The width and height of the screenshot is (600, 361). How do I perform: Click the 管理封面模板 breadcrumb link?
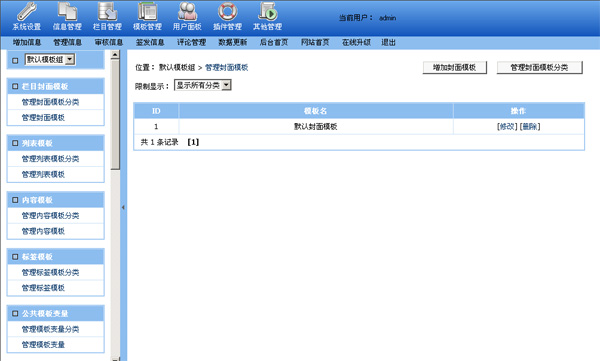(227, 67)
